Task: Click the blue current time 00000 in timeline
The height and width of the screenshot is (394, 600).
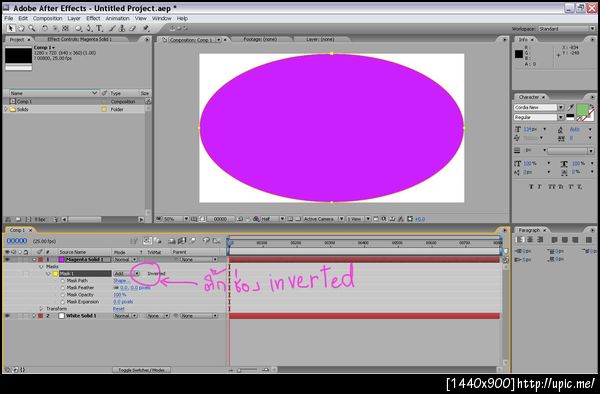Action: tap(17, 241)
